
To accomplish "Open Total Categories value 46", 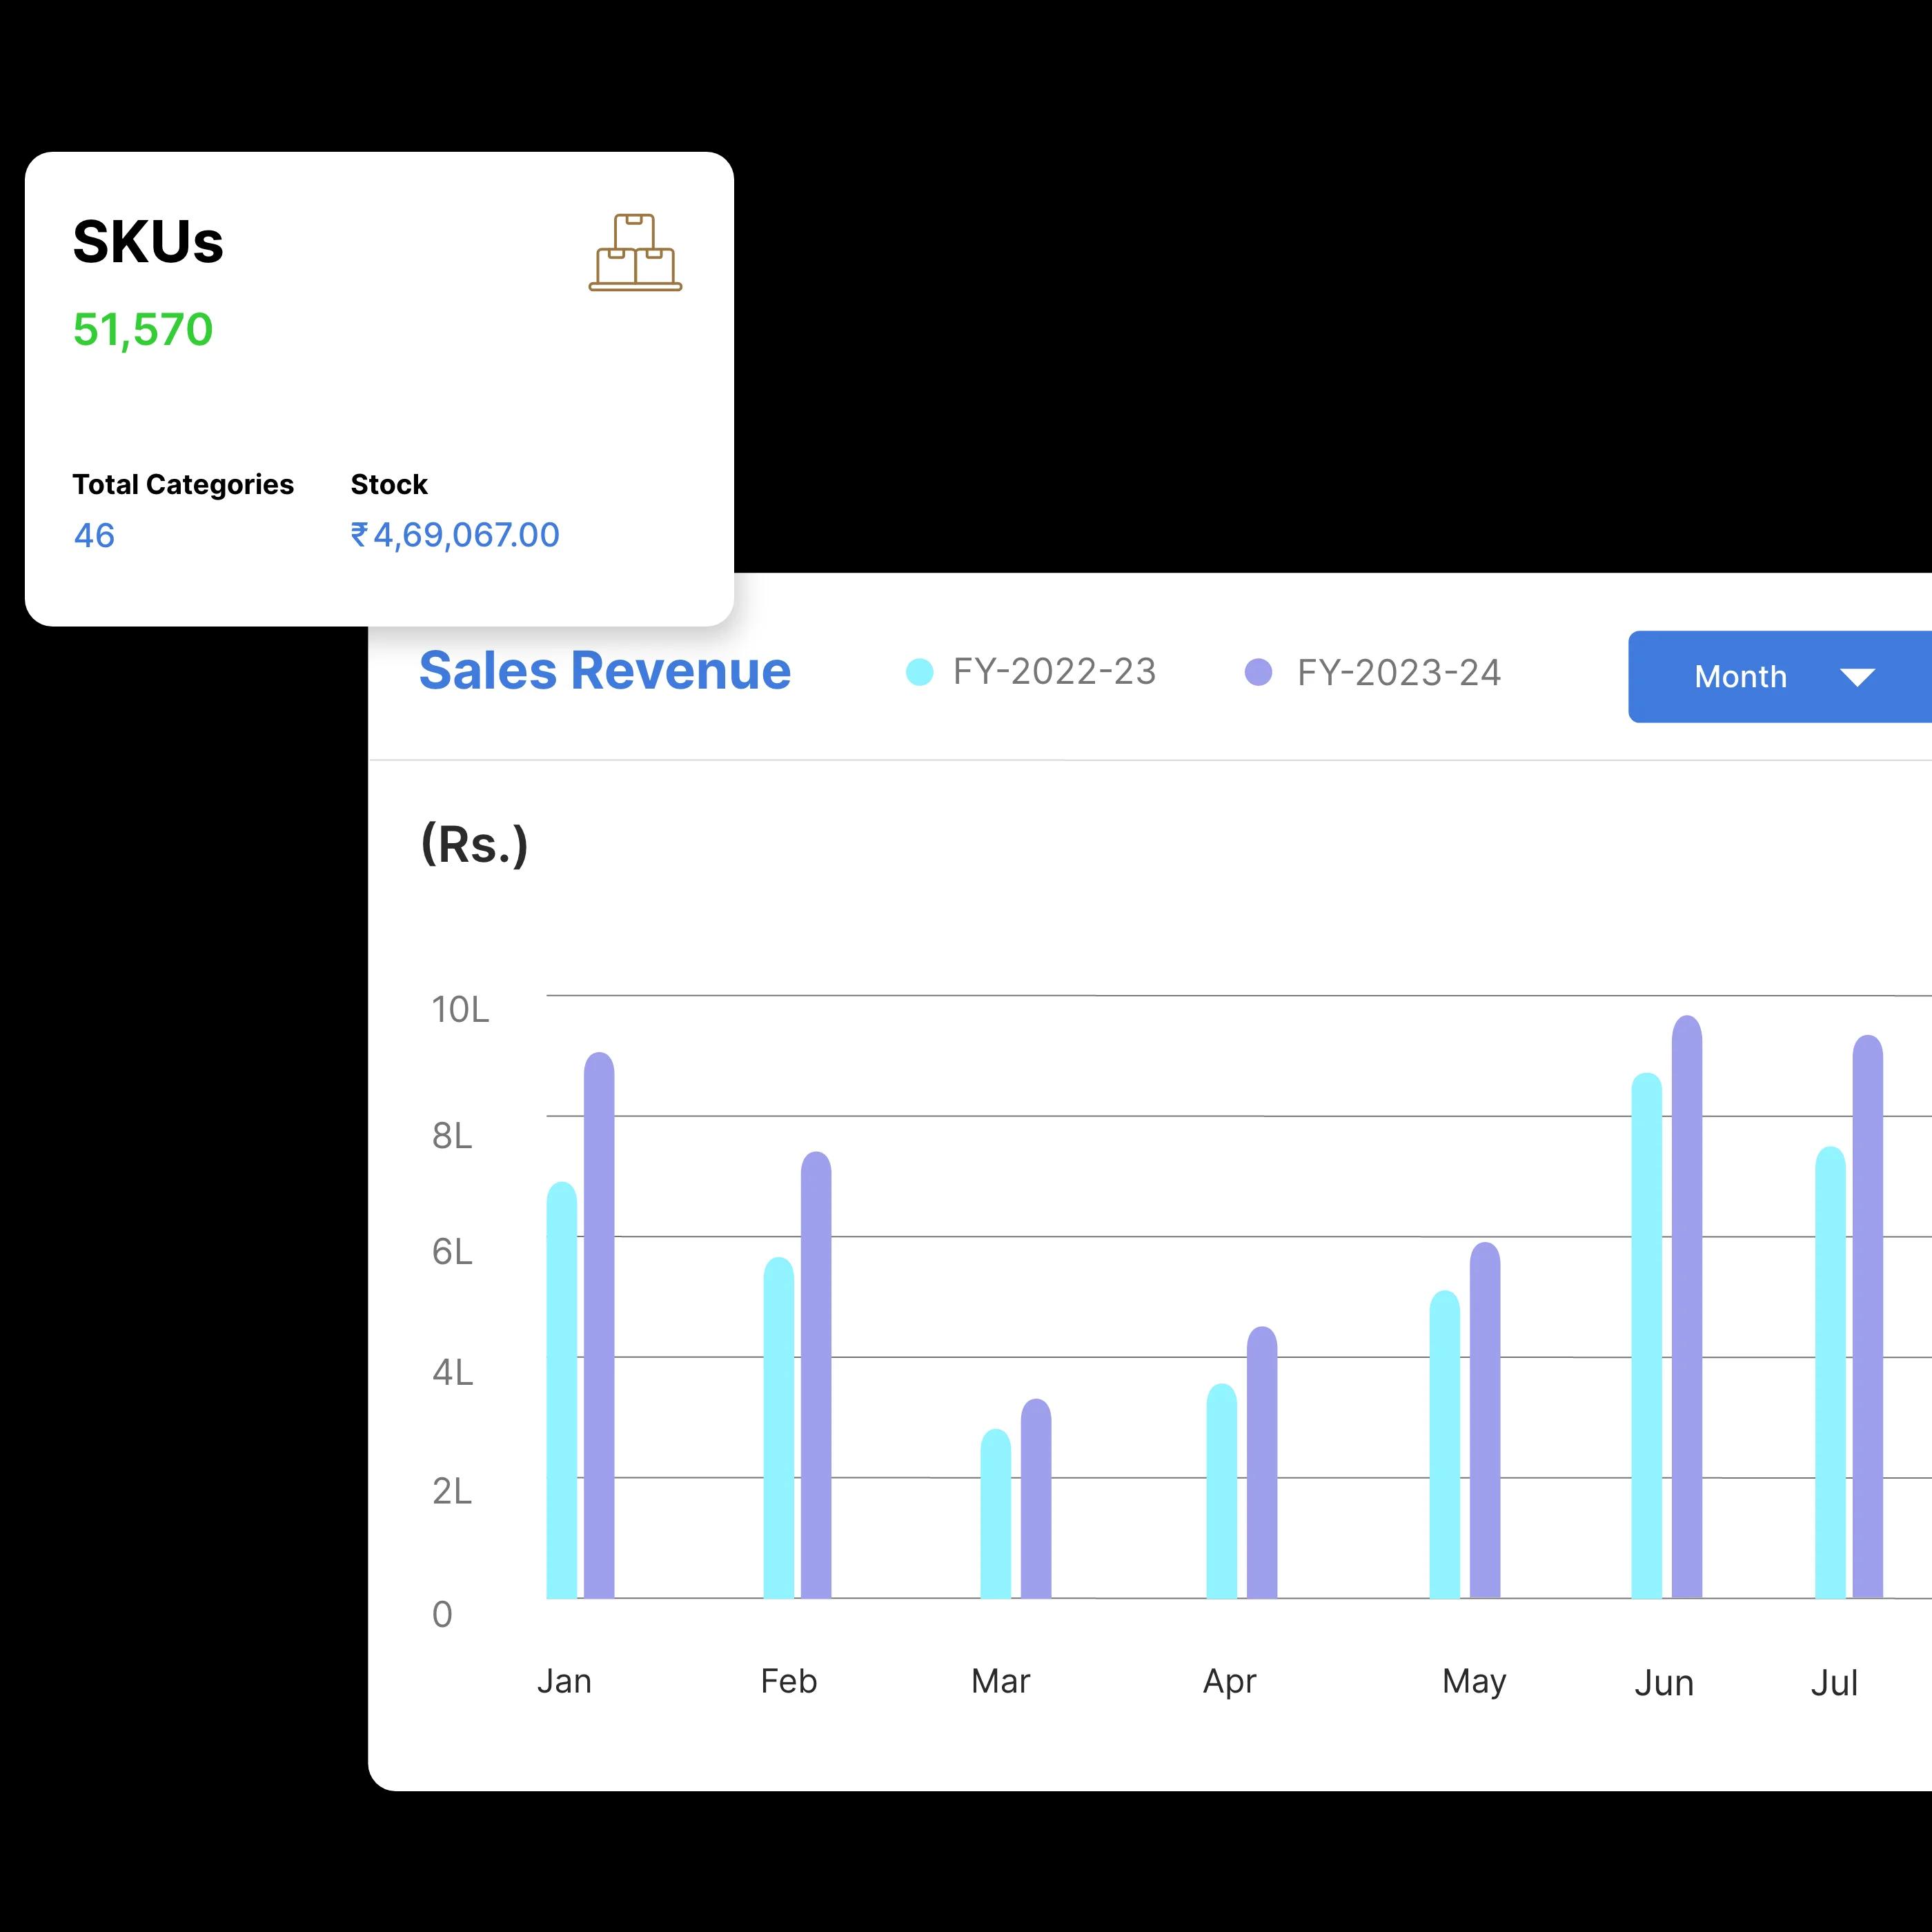I will [94, 535].
